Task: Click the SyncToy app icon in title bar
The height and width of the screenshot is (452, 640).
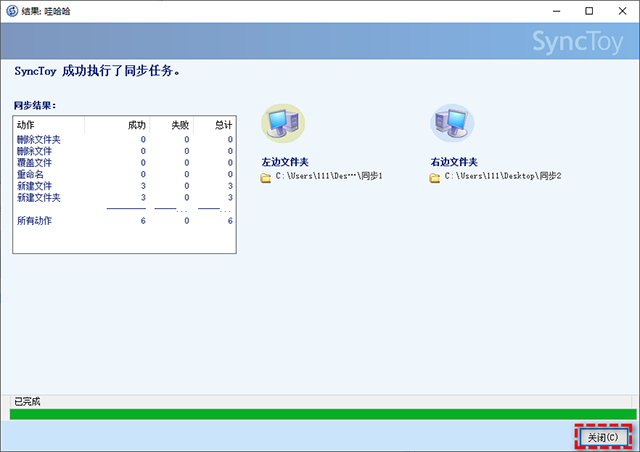Action: pyautogui.click(x=11, y=10)
